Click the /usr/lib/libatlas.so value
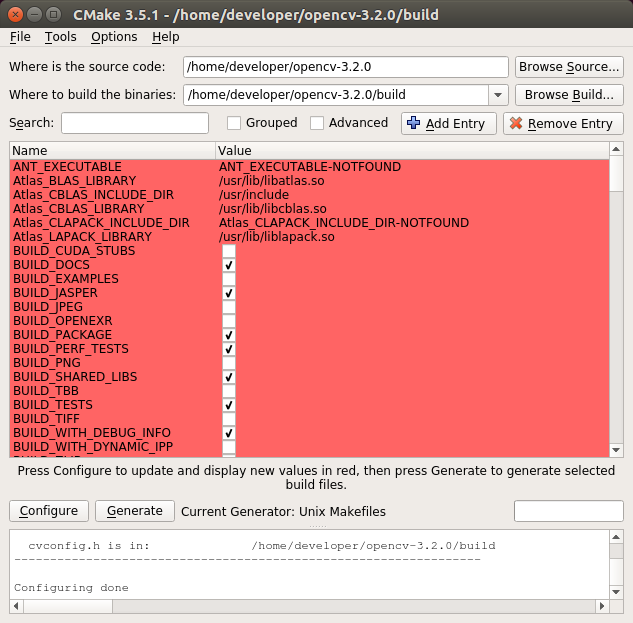The image size is (633, 623). point(271,181)
